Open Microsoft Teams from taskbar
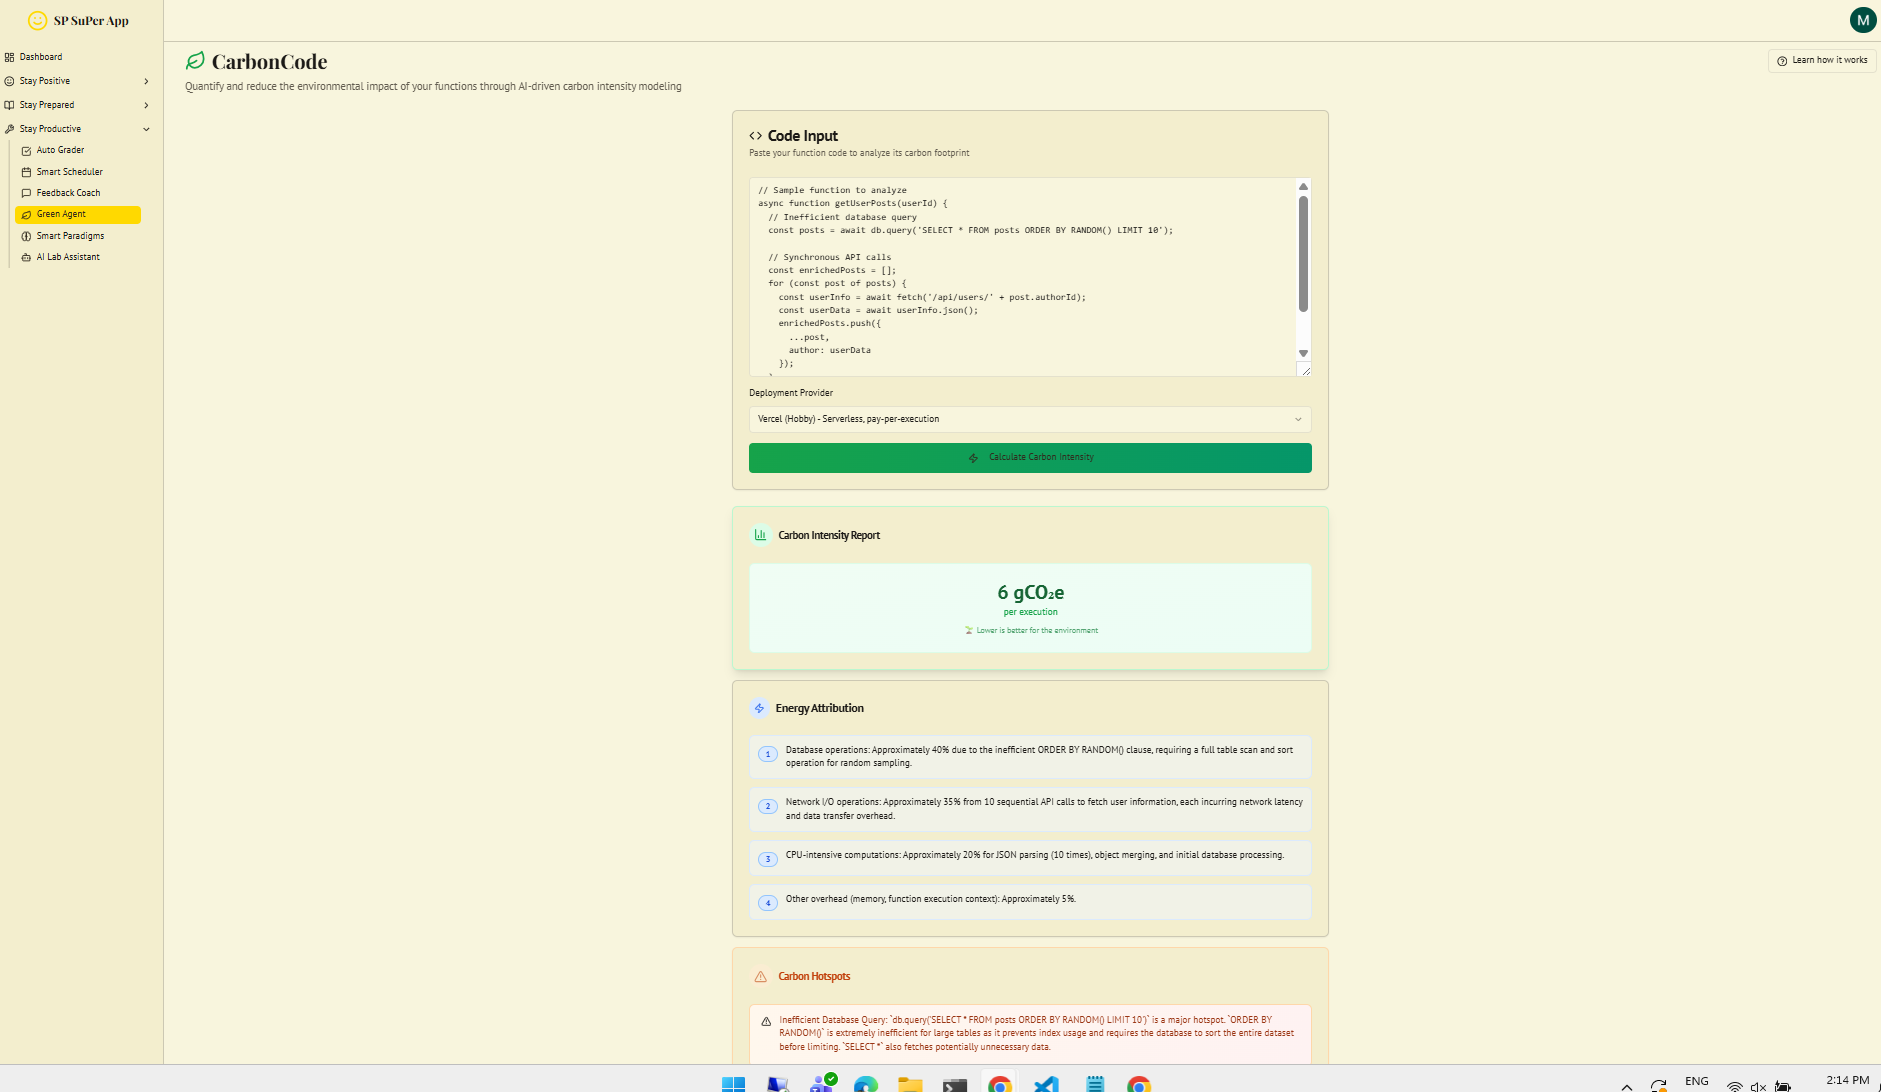The width and height of the screenshot is (1881, 1092). [822, 1084]
